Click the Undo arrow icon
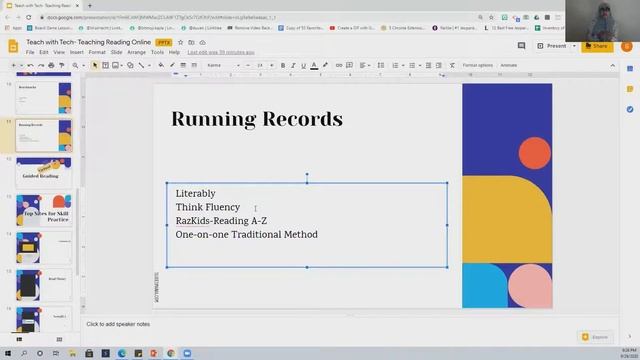The height and width of the screenshot is (360, 640). tap(31, 65)
